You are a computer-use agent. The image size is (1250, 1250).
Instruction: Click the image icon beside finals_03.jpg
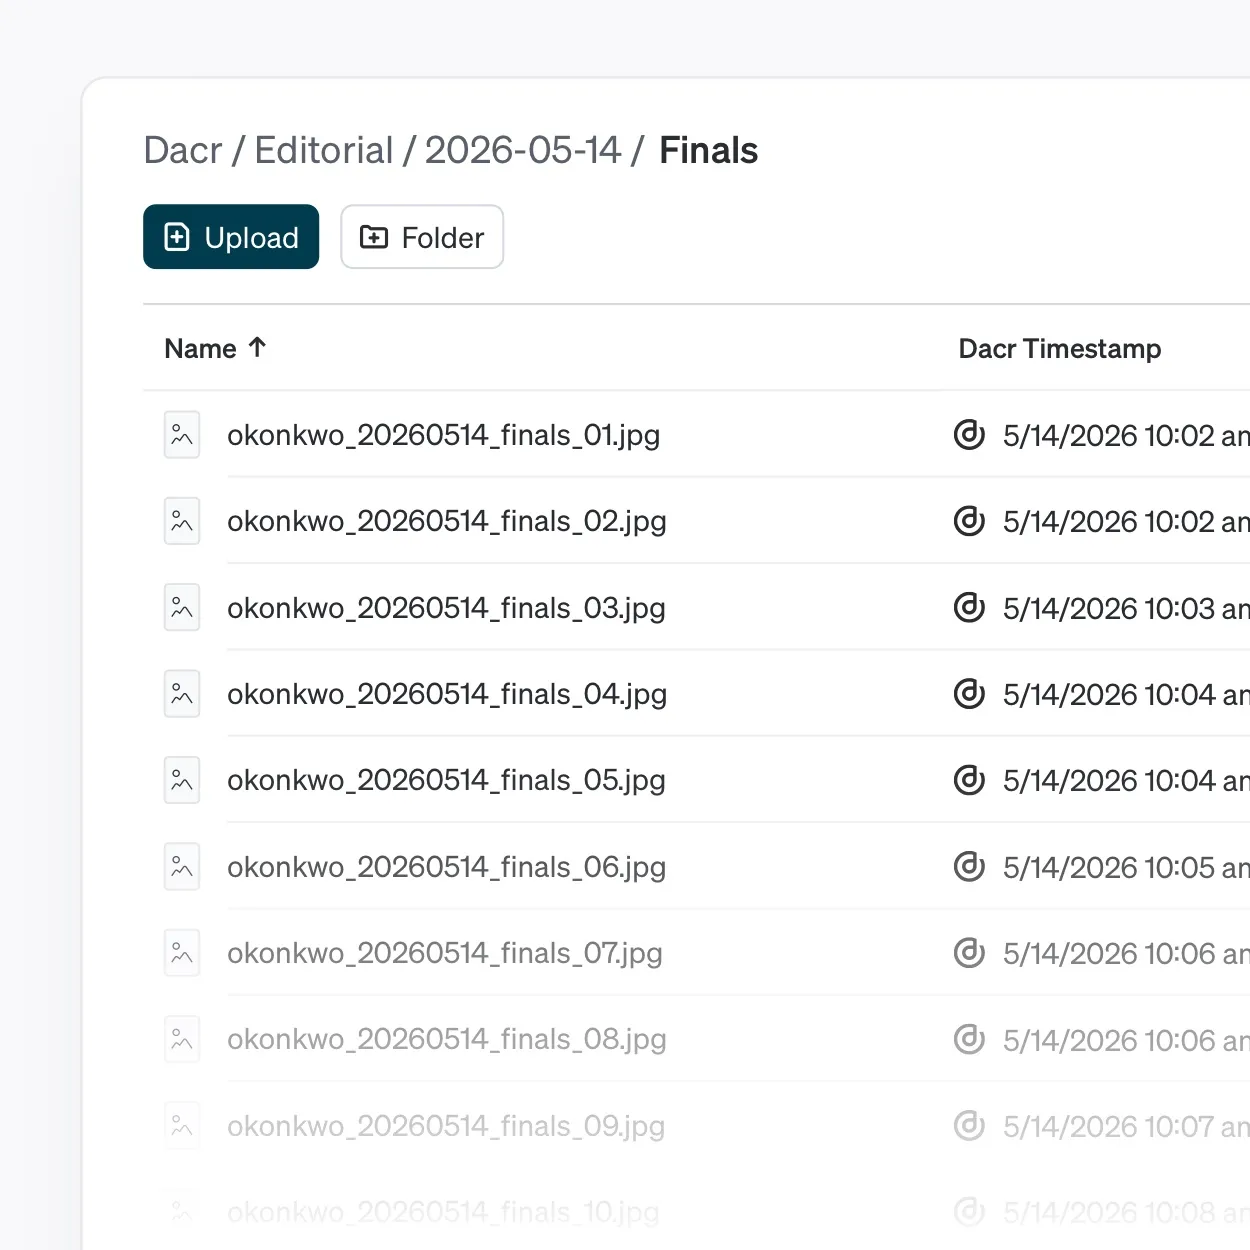182,608
